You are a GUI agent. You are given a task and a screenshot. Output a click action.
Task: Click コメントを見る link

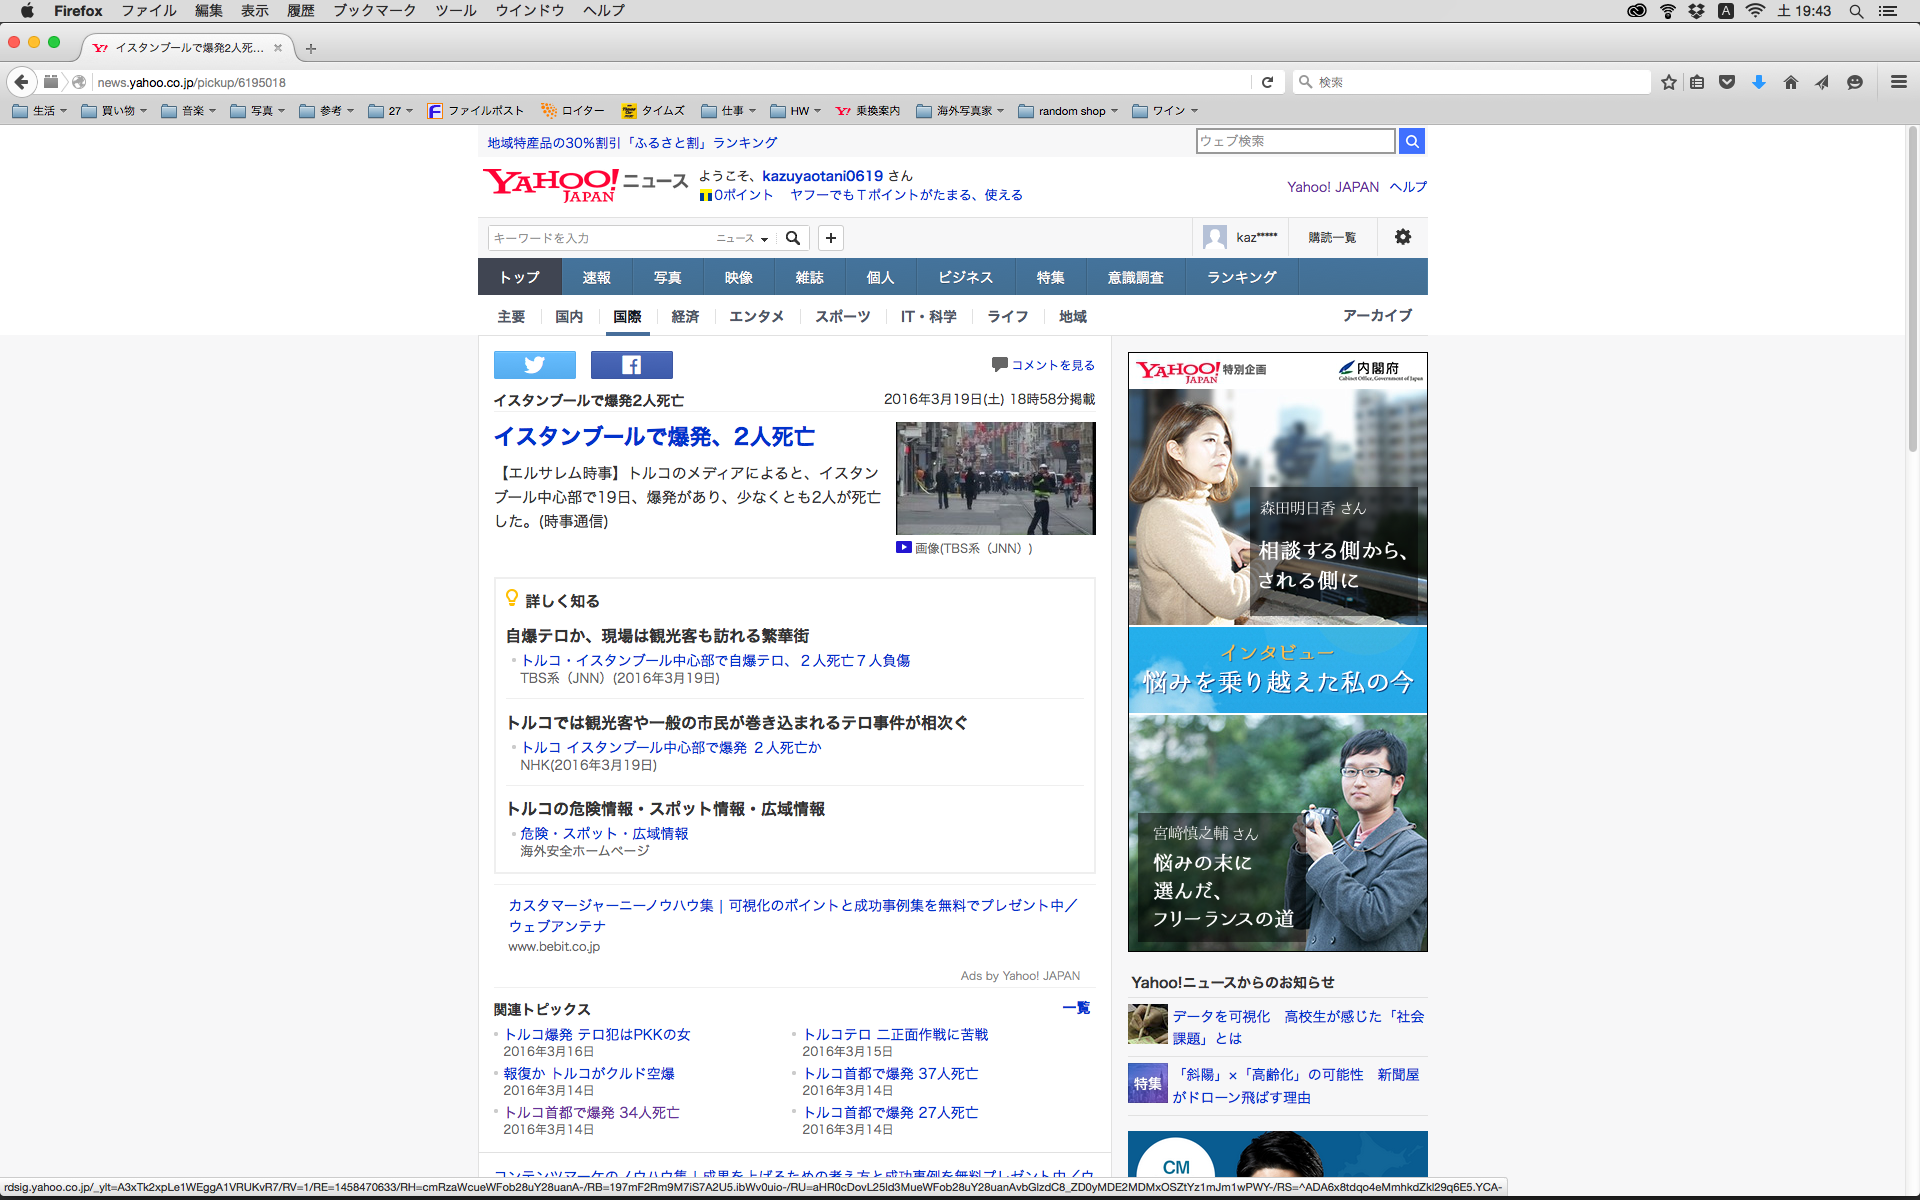coord(1052,365)
